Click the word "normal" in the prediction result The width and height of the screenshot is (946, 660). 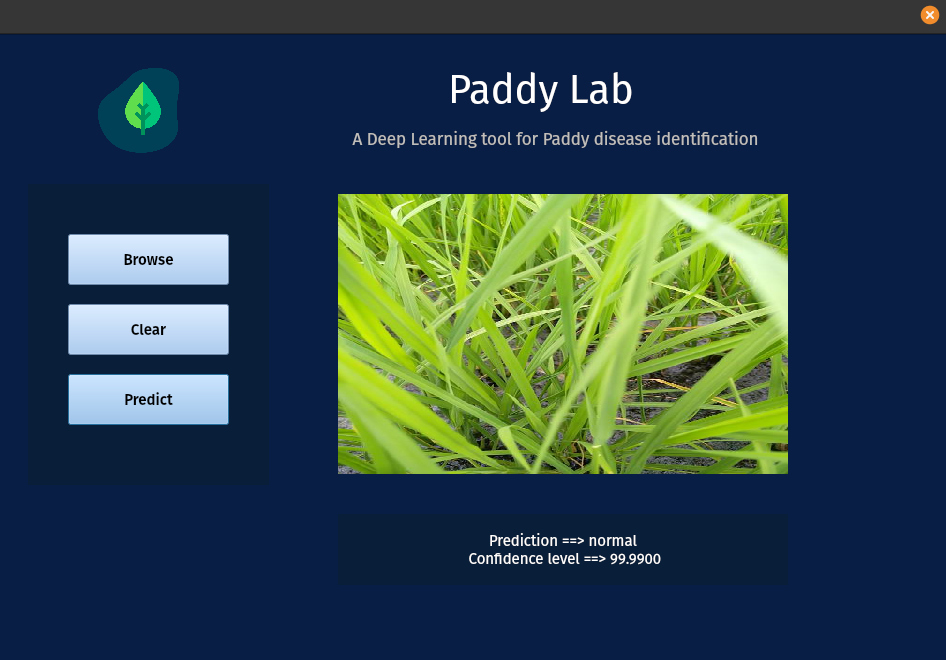[612, 541]
